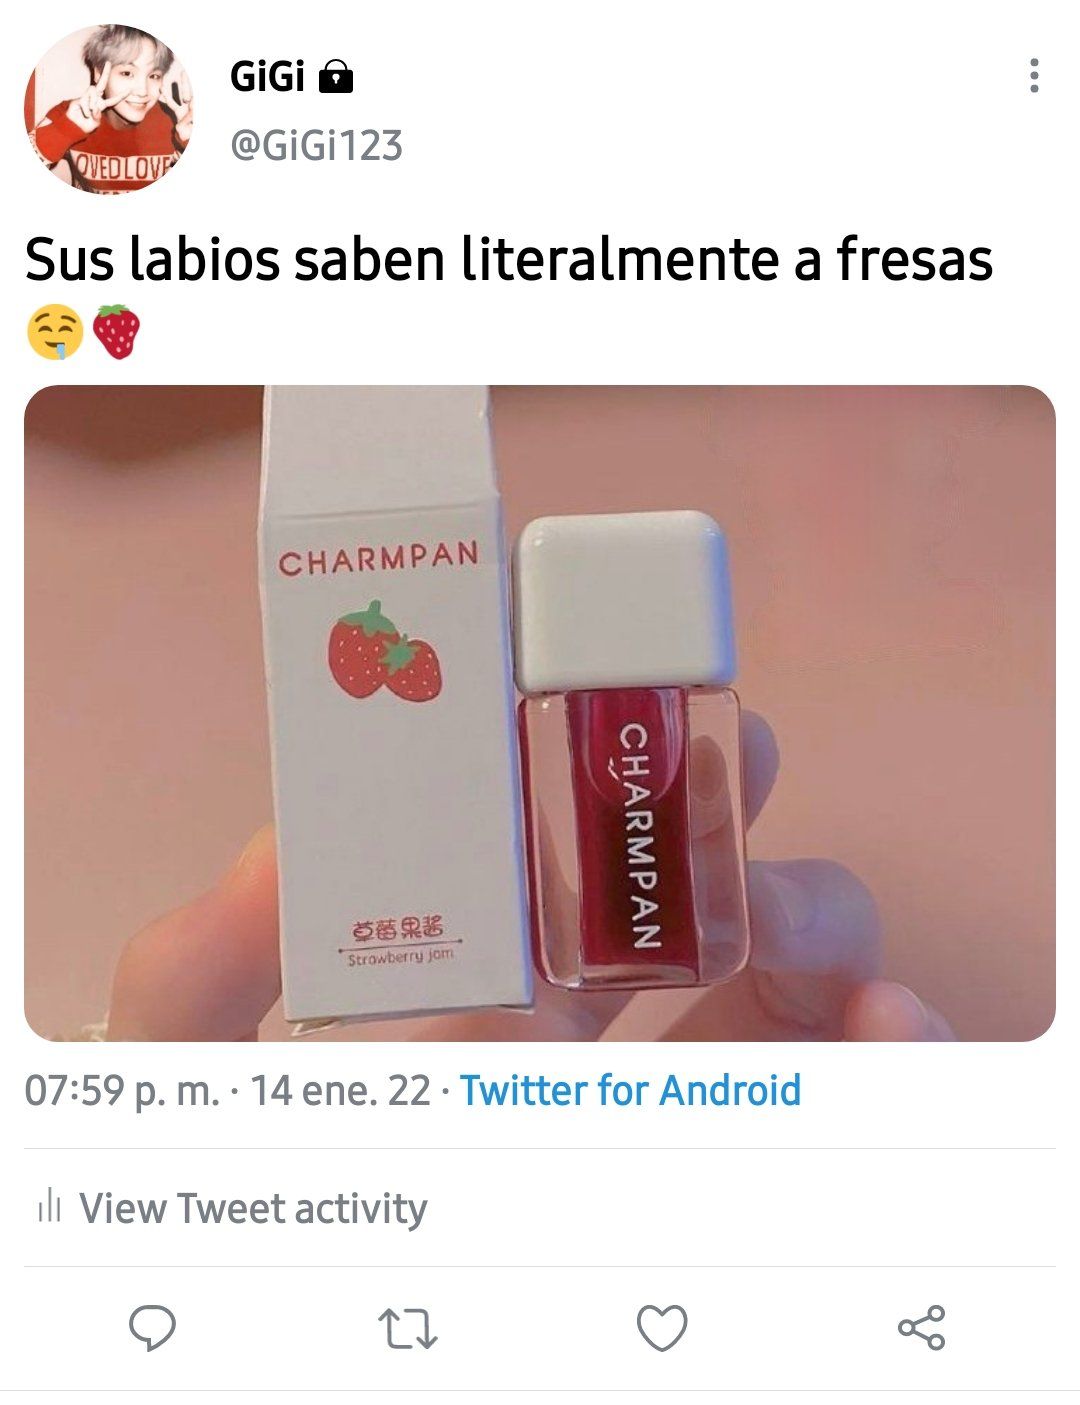Click the 14 ene. 22 date

point(340,1090)
